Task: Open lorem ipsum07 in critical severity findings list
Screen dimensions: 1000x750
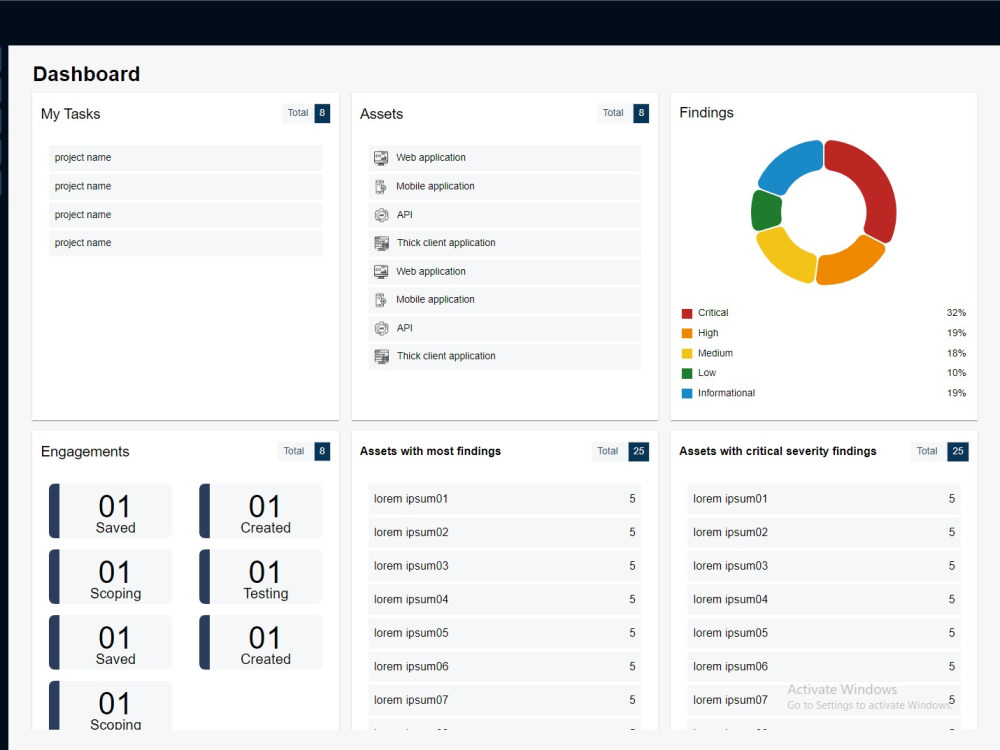Action: click(824, 700)
